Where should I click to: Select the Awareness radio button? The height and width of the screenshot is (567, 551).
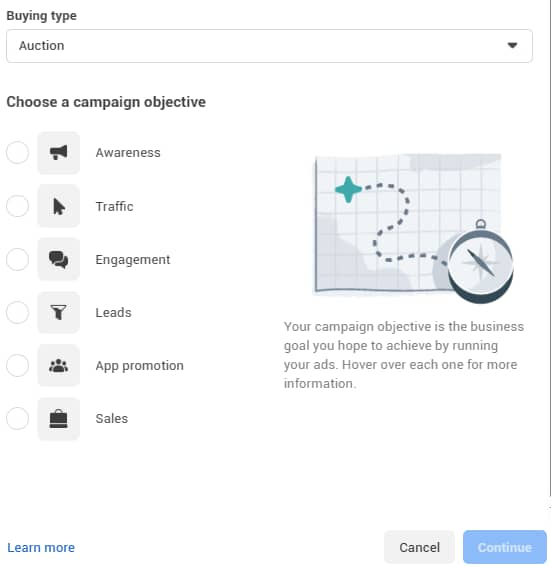17,153
